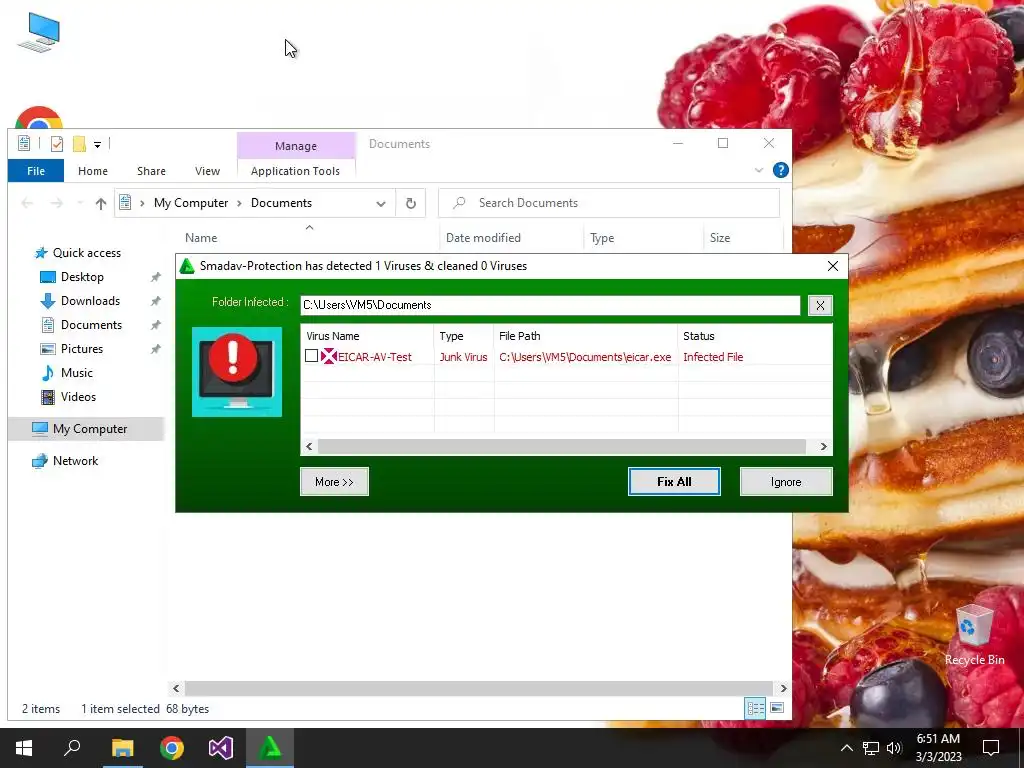Open Customize Quick Access Toolbar dropdown

click(97, 144)
